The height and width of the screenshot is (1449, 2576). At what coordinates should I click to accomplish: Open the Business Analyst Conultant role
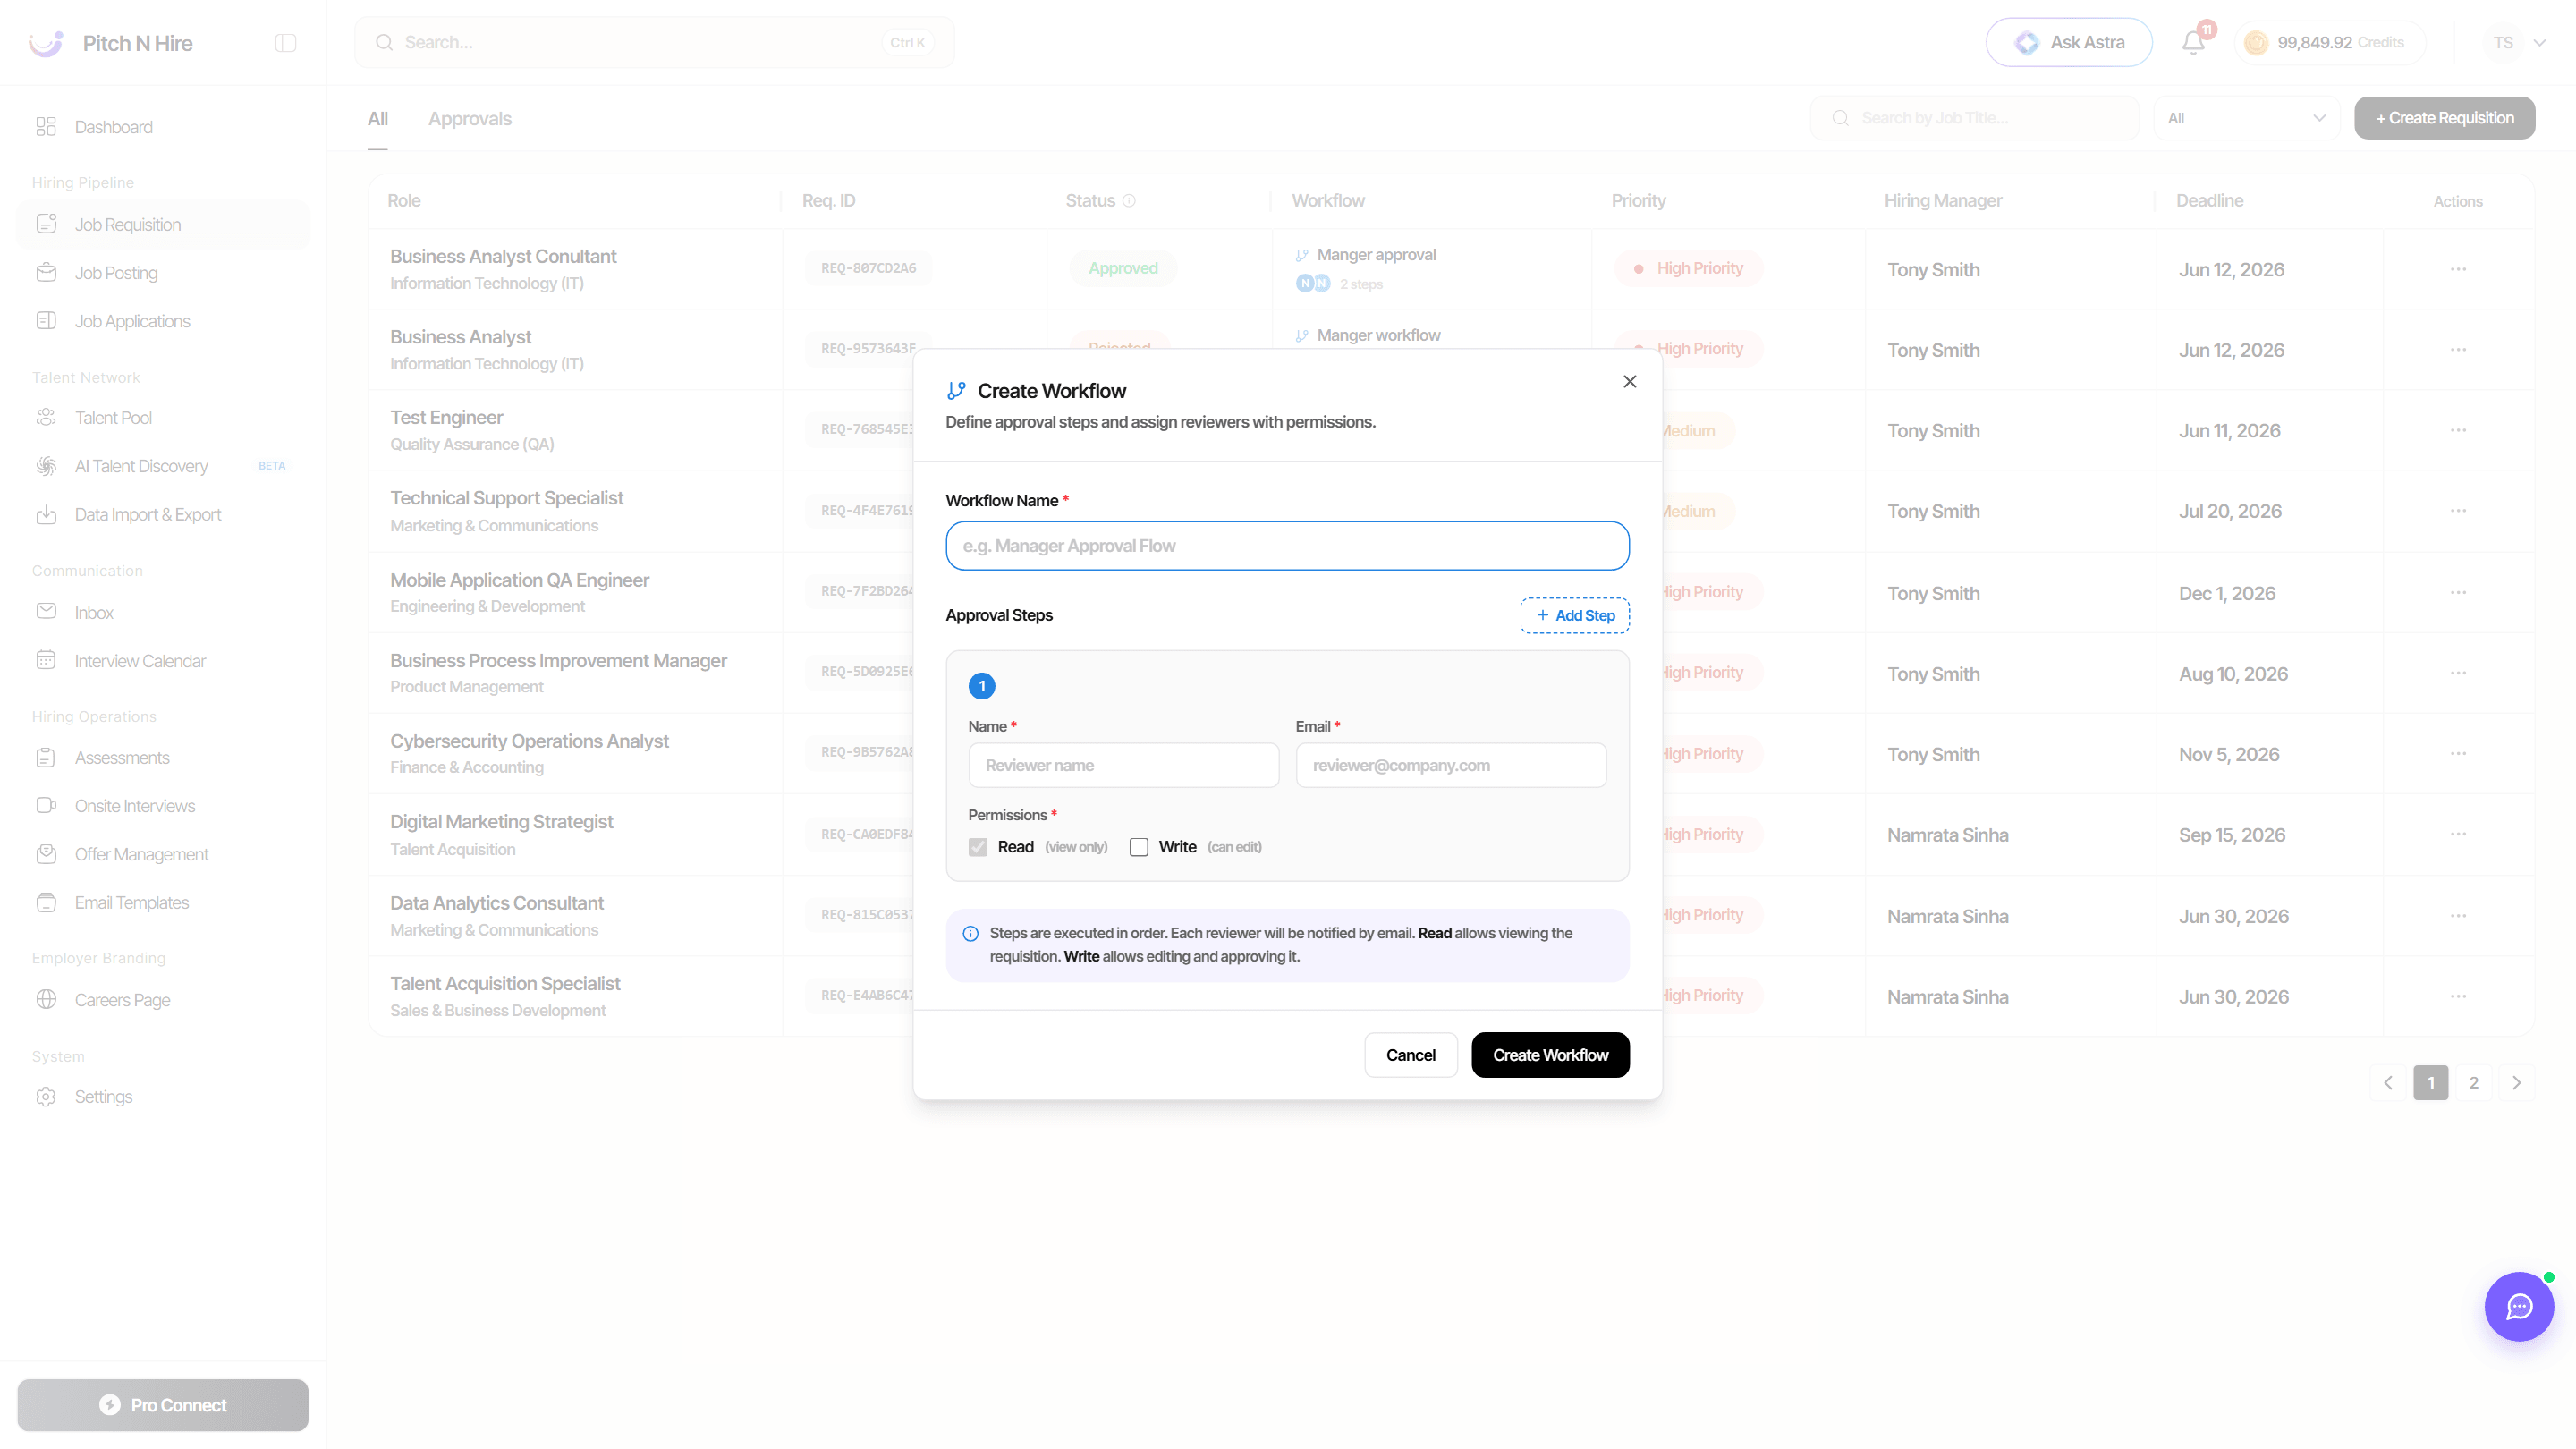click(x=503, y=257)
